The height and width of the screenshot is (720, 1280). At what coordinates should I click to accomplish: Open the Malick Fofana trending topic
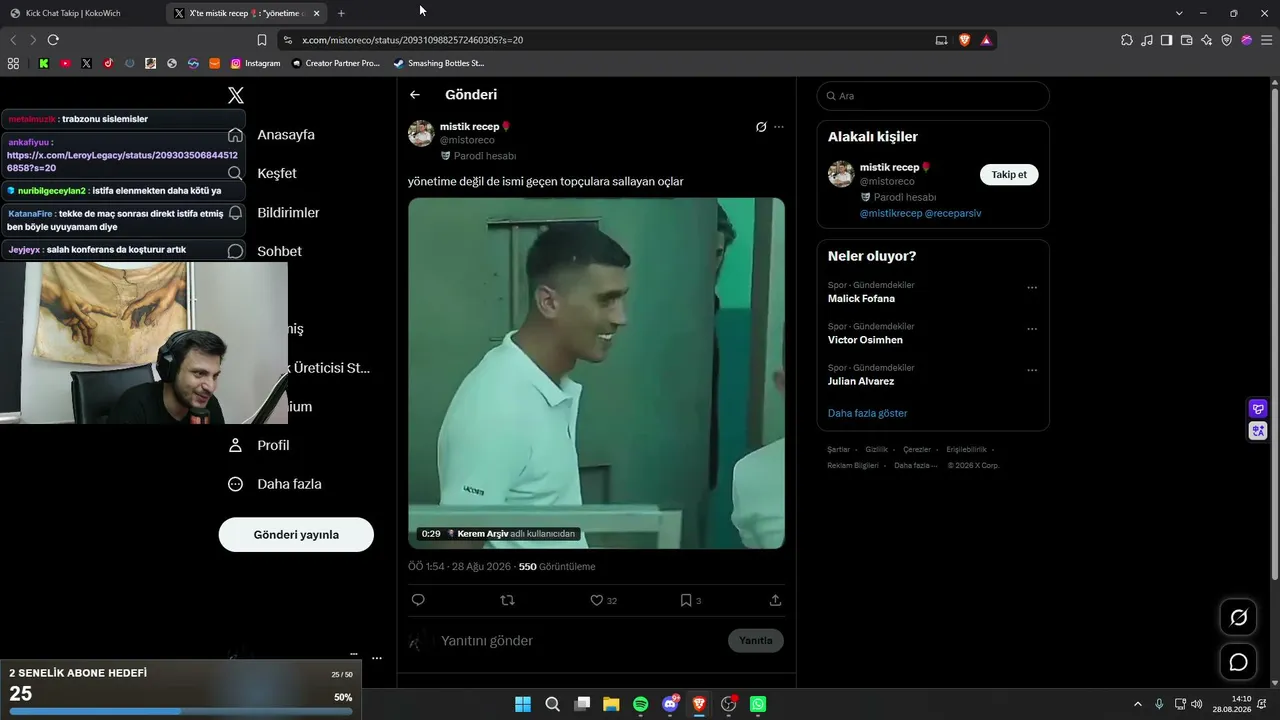(861, 299)
